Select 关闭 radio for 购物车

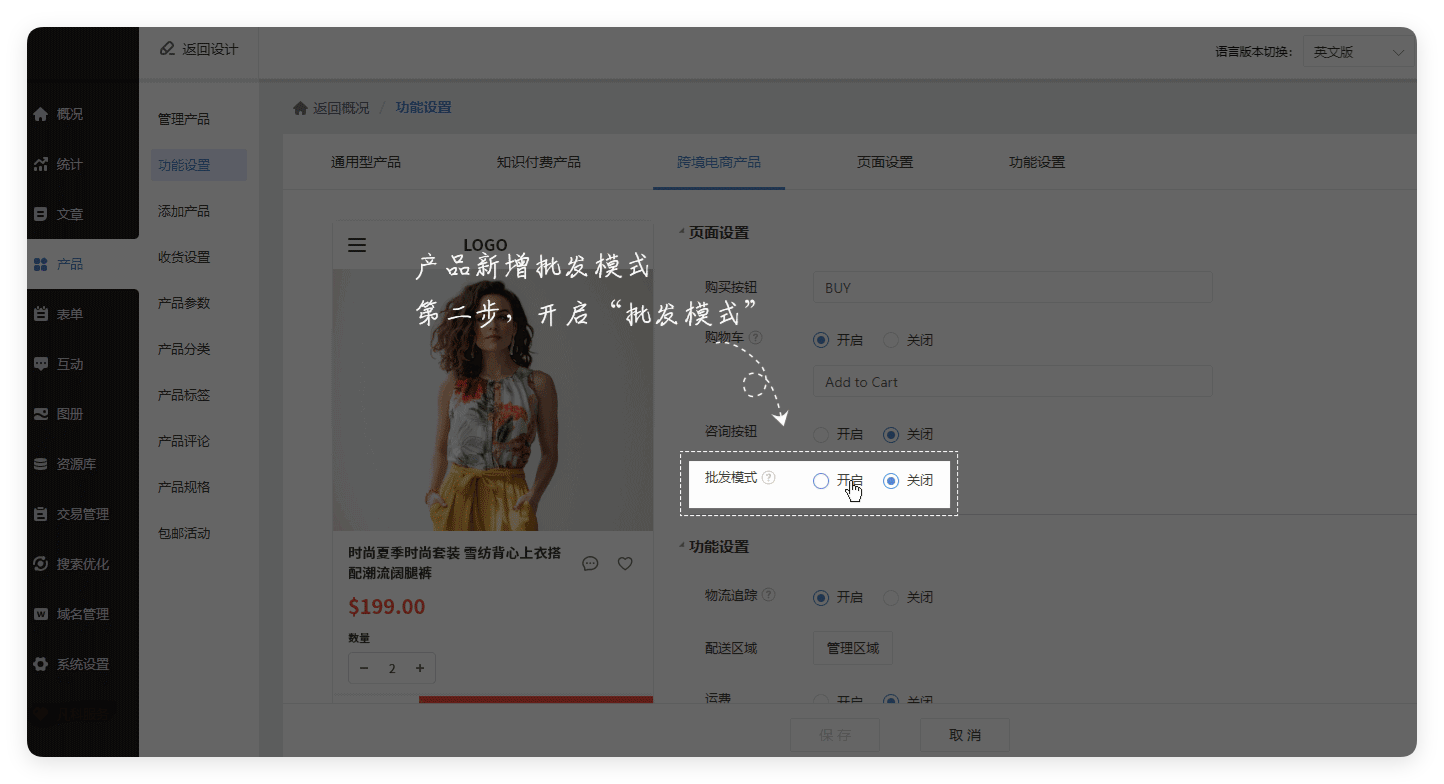[891, 340]
